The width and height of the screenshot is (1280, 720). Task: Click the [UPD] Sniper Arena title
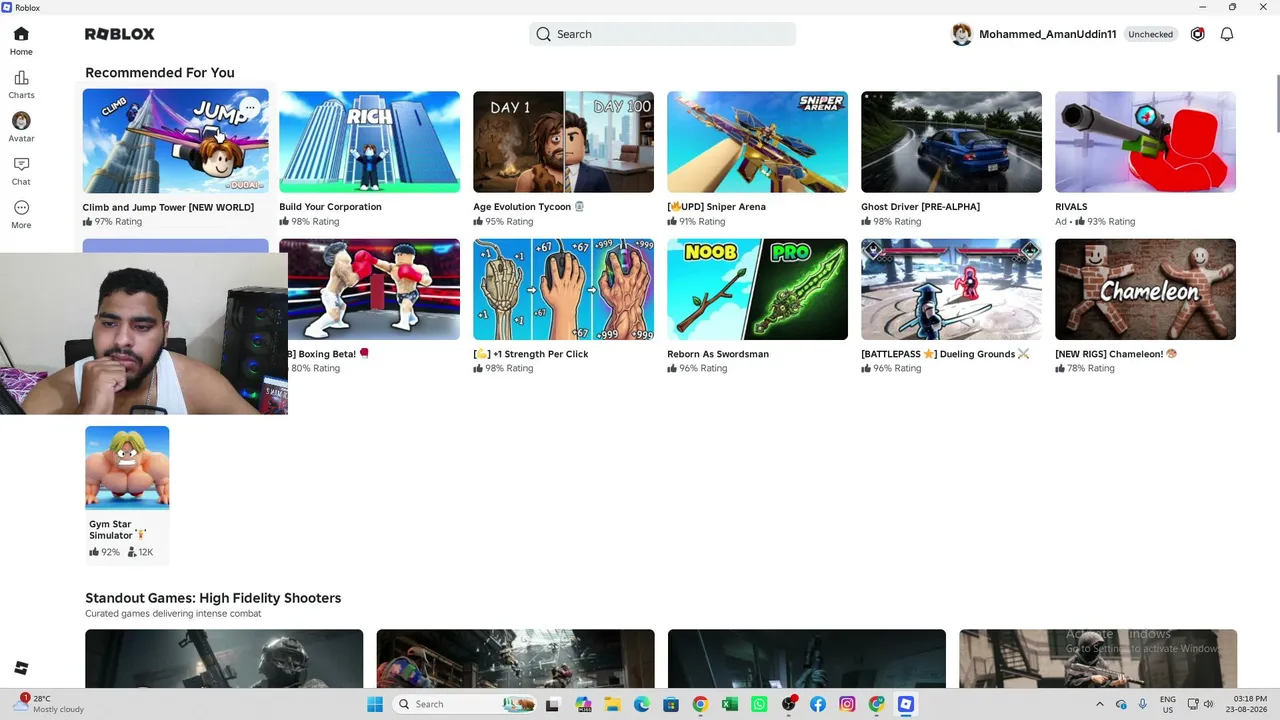[x=716, y=207]
